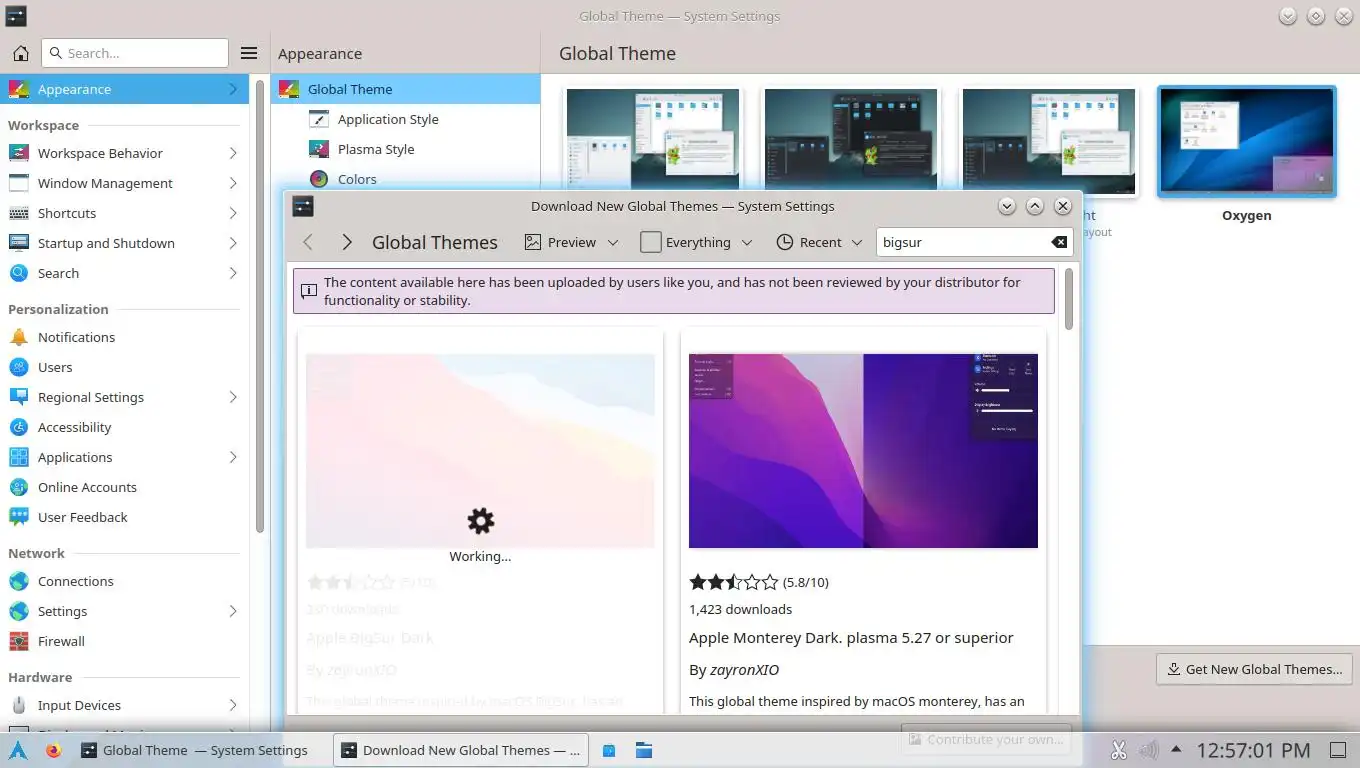
Task: Go back in the download dialog
Action: tap(308, 242)
